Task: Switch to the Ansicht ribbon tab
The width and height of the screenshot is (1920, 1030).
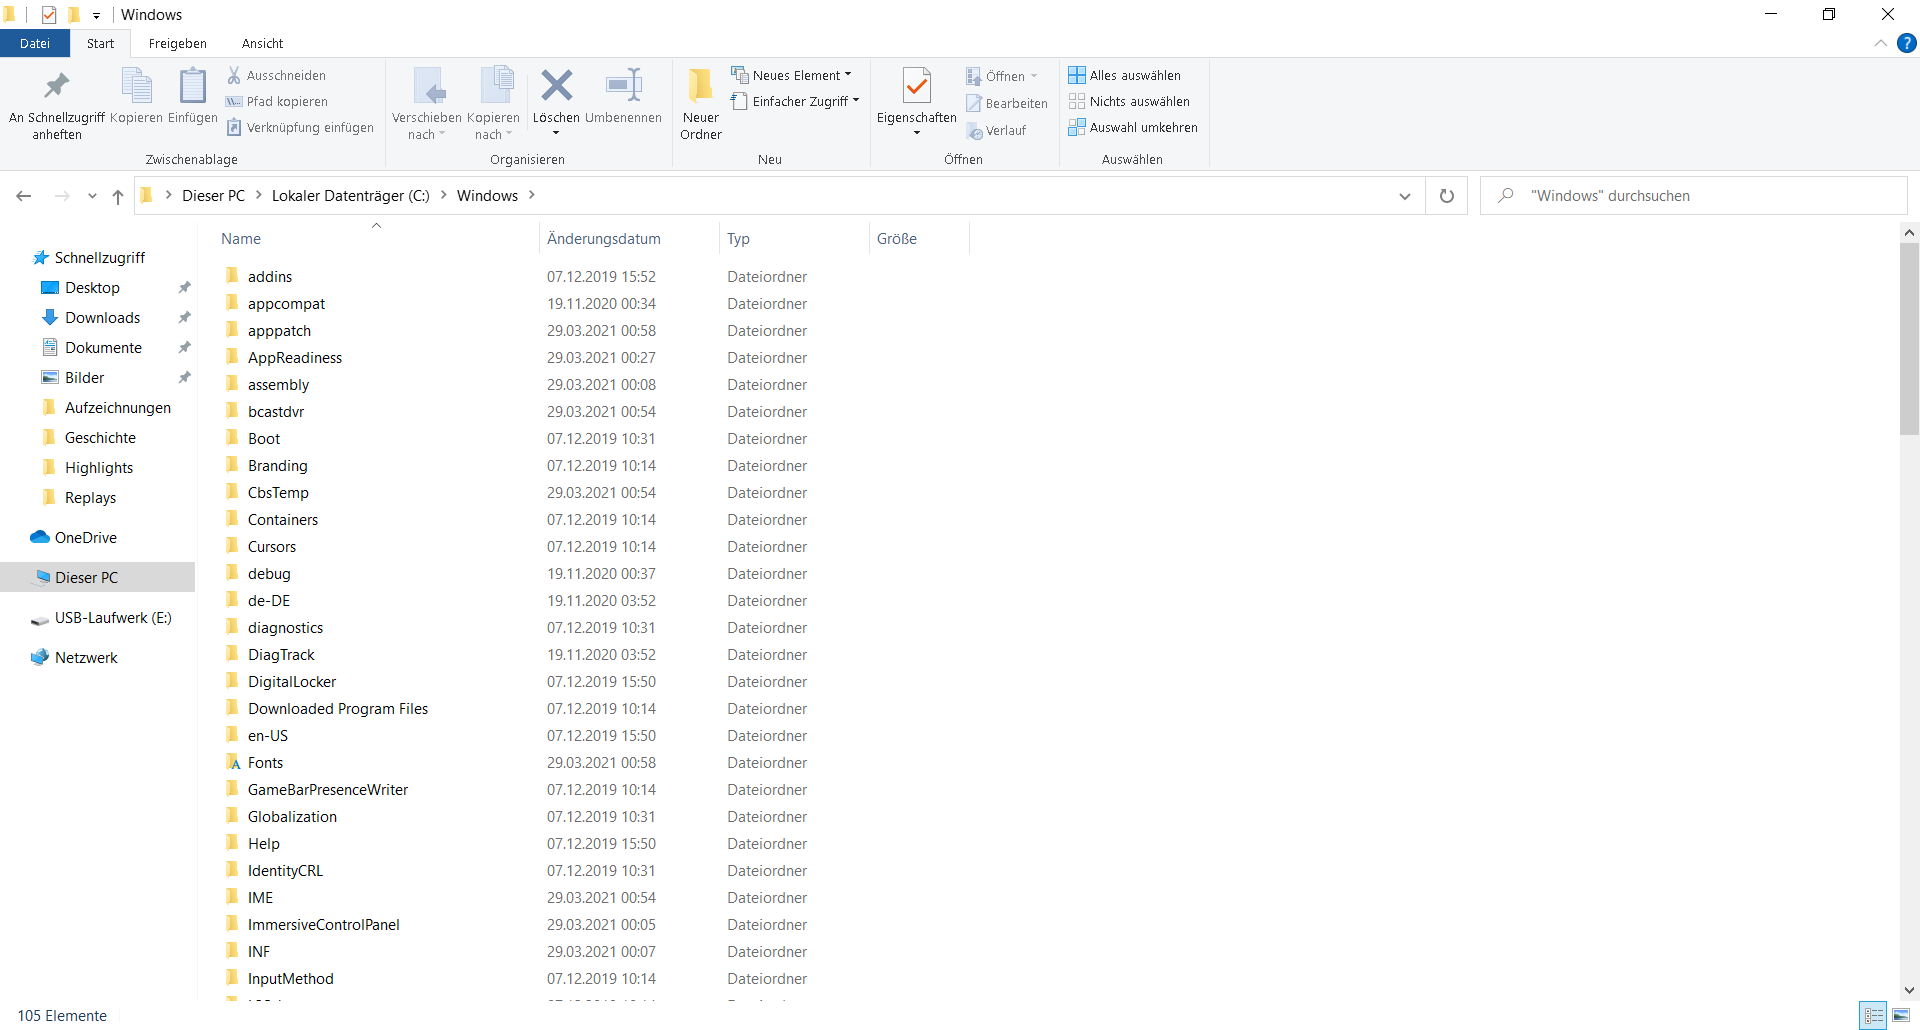Action: (263, 43)
